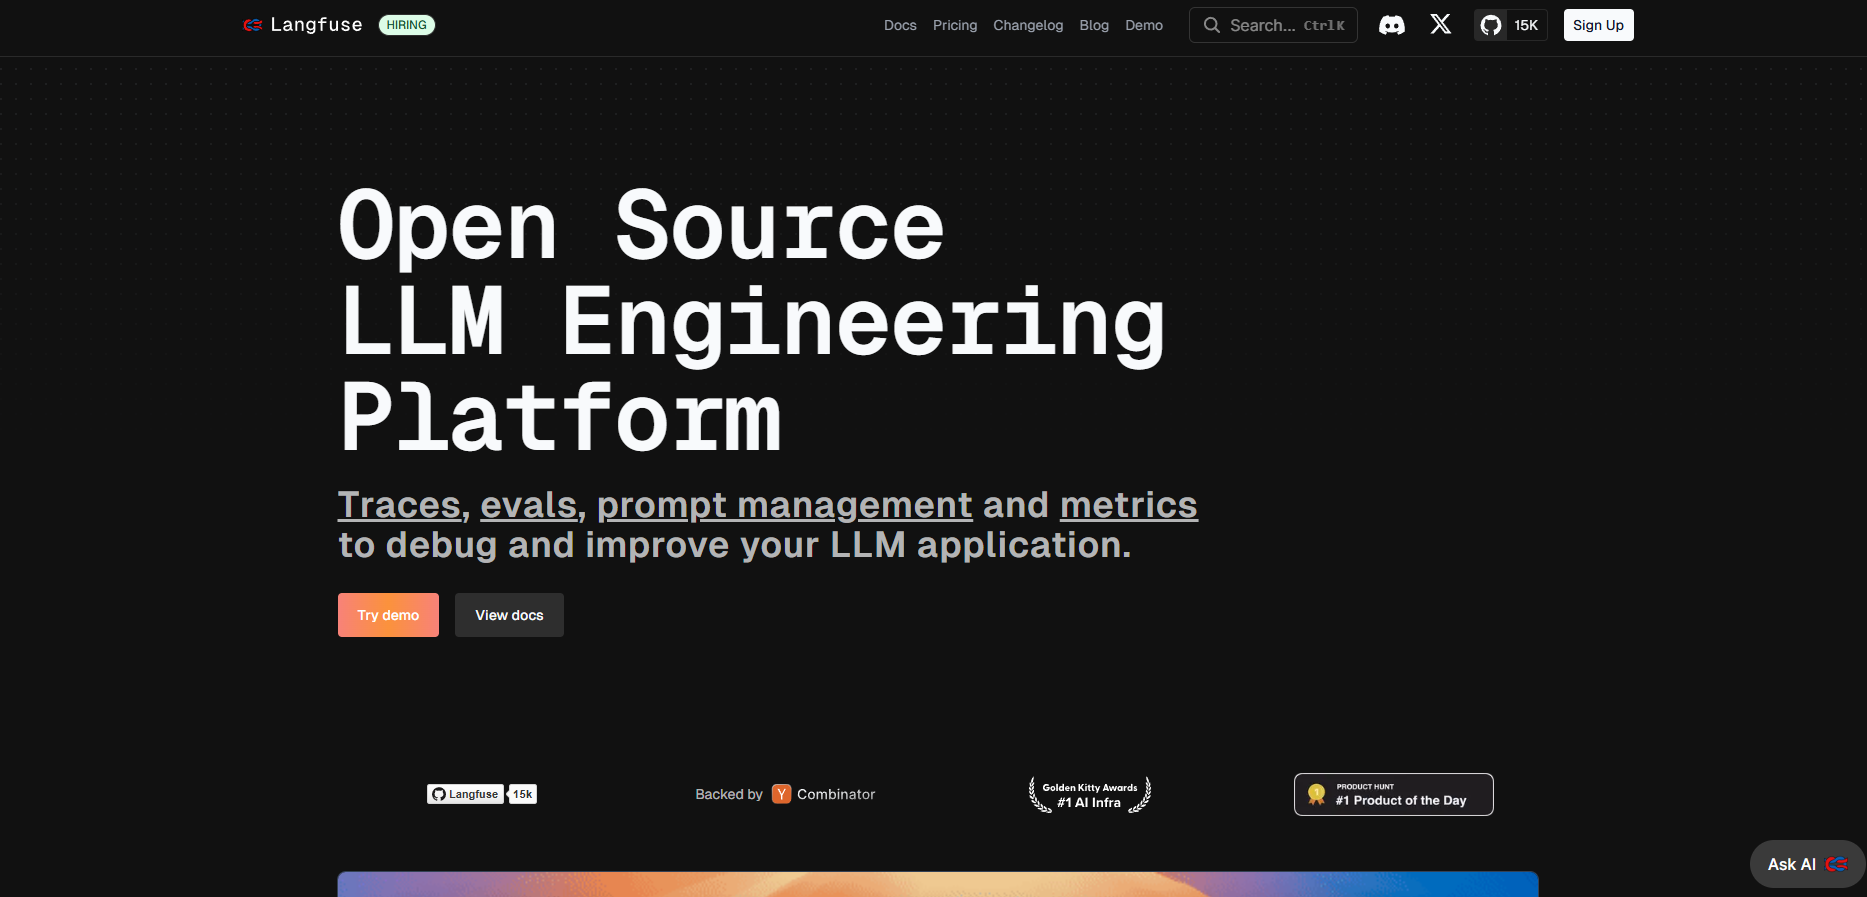
Task: Open the Demo nav link
Action: point(1143,25)
